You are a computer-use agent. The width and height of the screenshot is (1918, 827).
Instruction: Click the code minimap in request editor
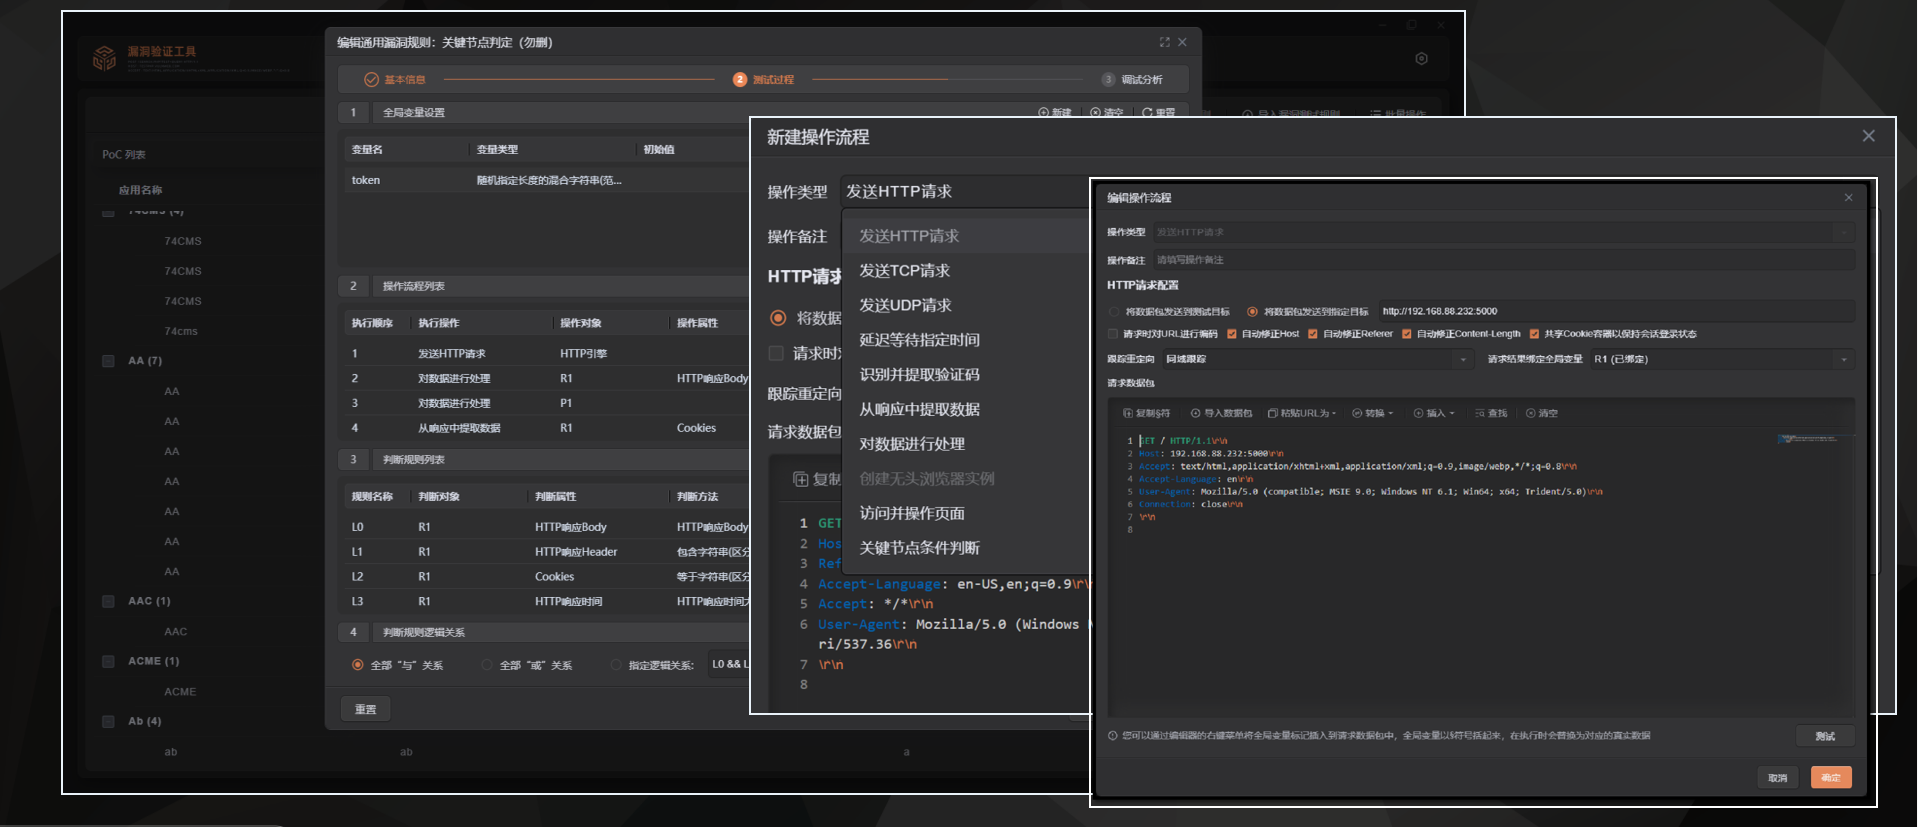[1808, 439]
